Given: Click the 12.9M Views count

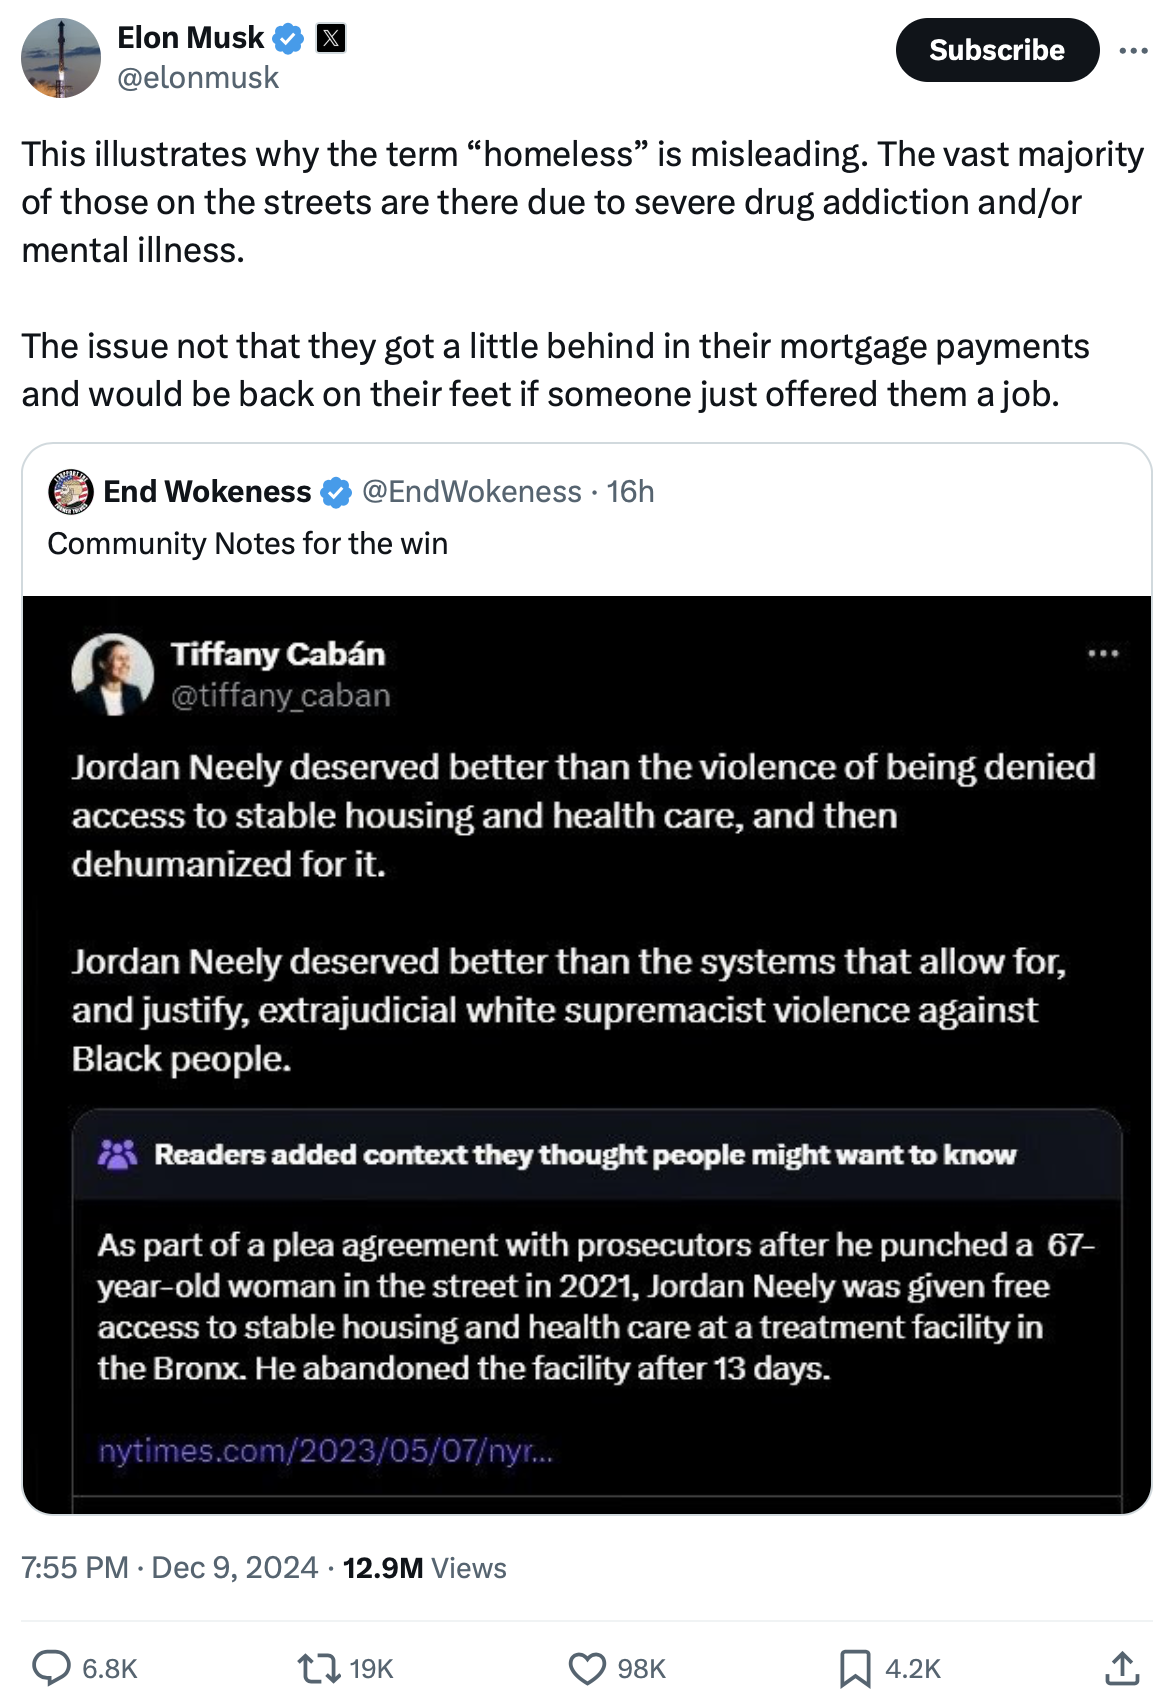Looking at the screenshot, I should point(424,1567).
